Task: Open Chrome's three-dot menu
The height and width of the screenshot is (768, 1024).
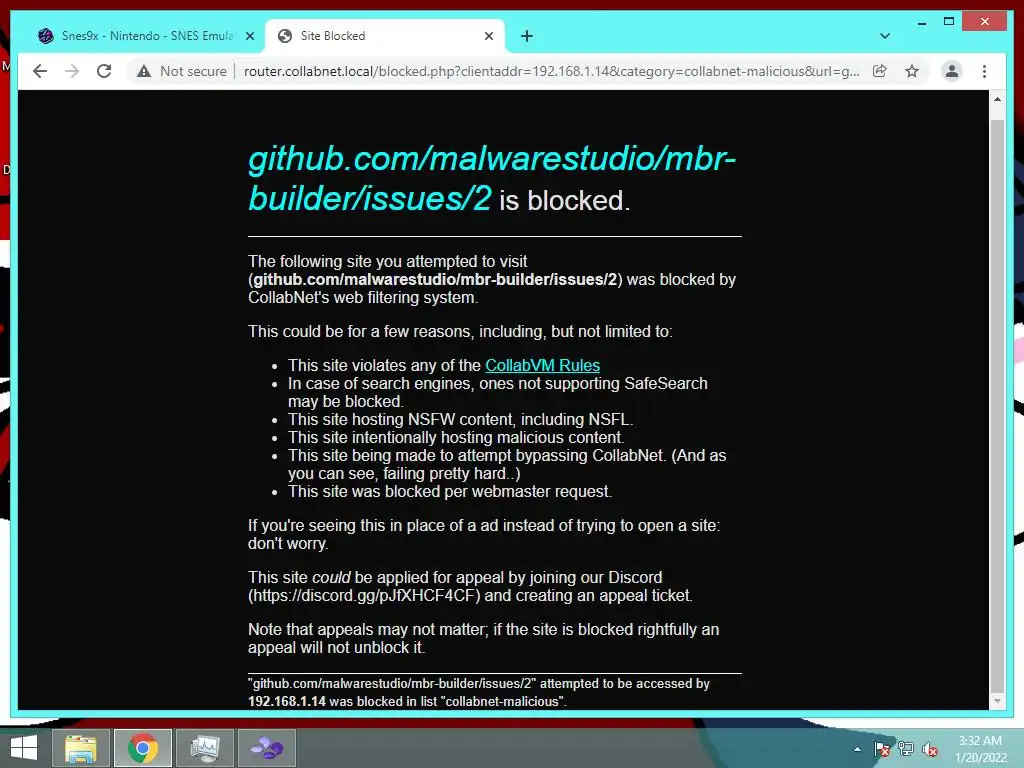Action: [x=984, y=71]
